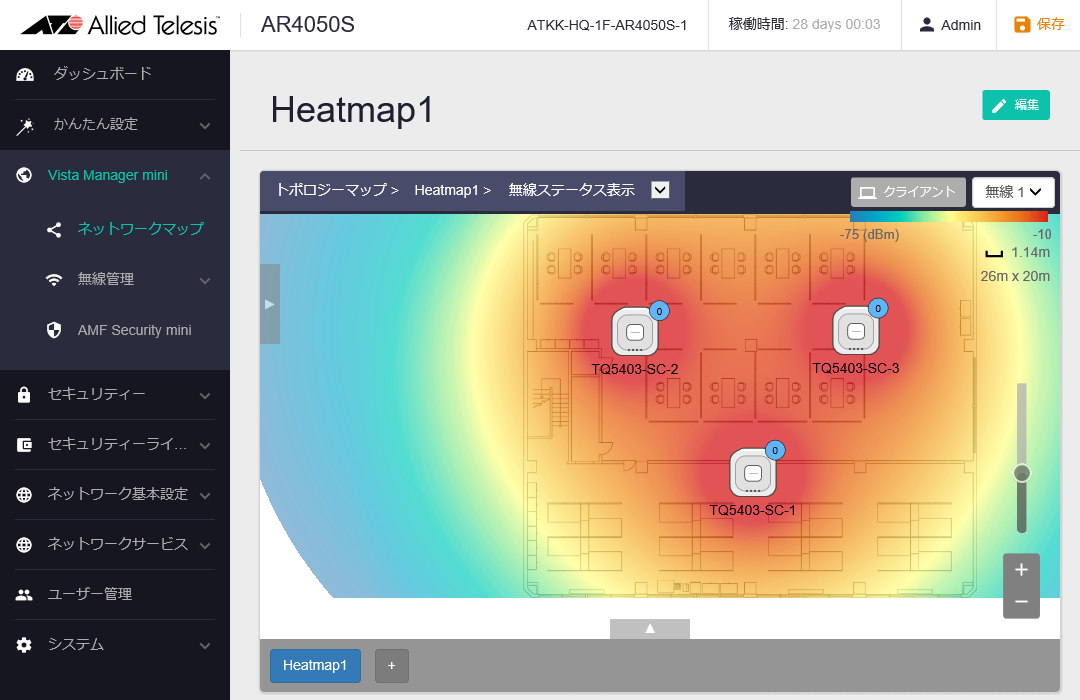Open AMF Security mini menu item
The image size is (1080, 700).
tap(134, 330)
